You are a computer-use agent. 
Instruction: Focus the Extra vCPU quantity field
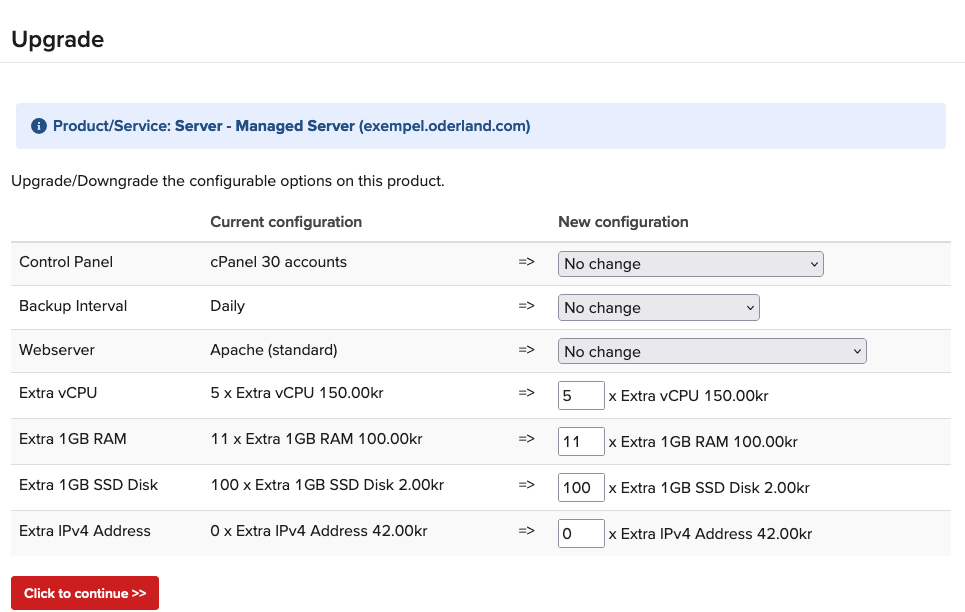tap(581, 396)
